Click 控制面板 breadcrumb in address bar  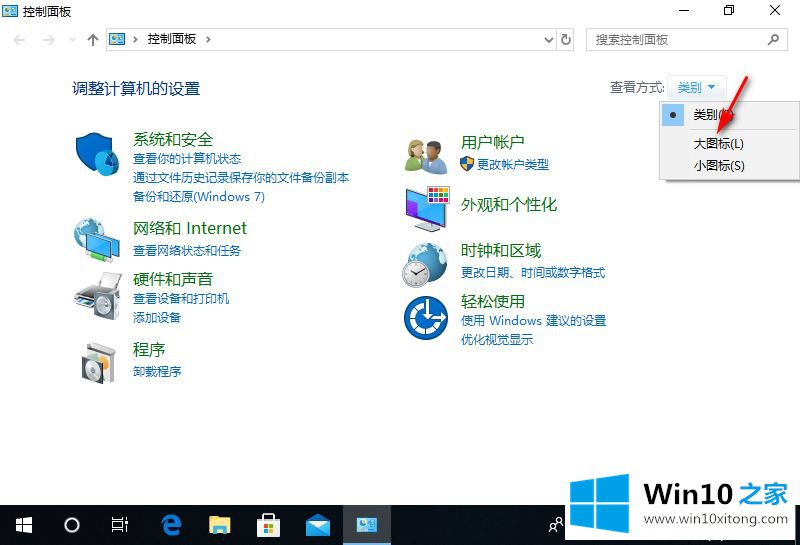(x=172, y=39)
